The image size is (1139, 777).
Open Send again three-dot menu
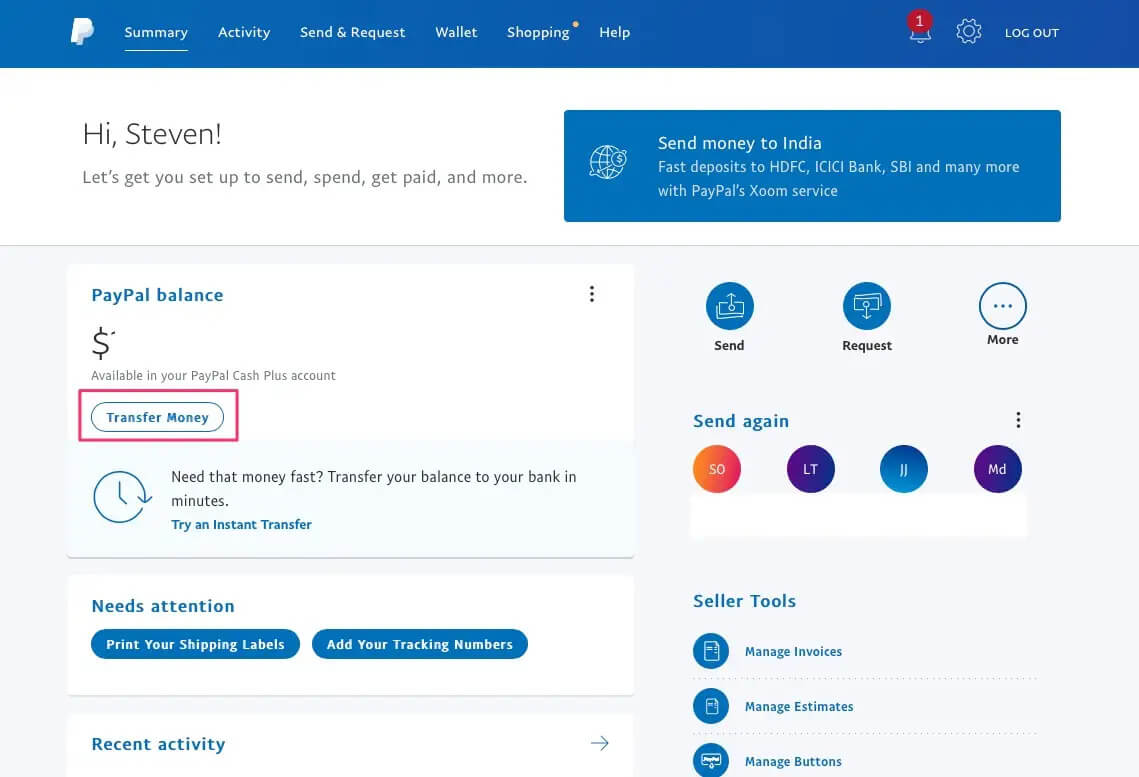pos(1018,420)
